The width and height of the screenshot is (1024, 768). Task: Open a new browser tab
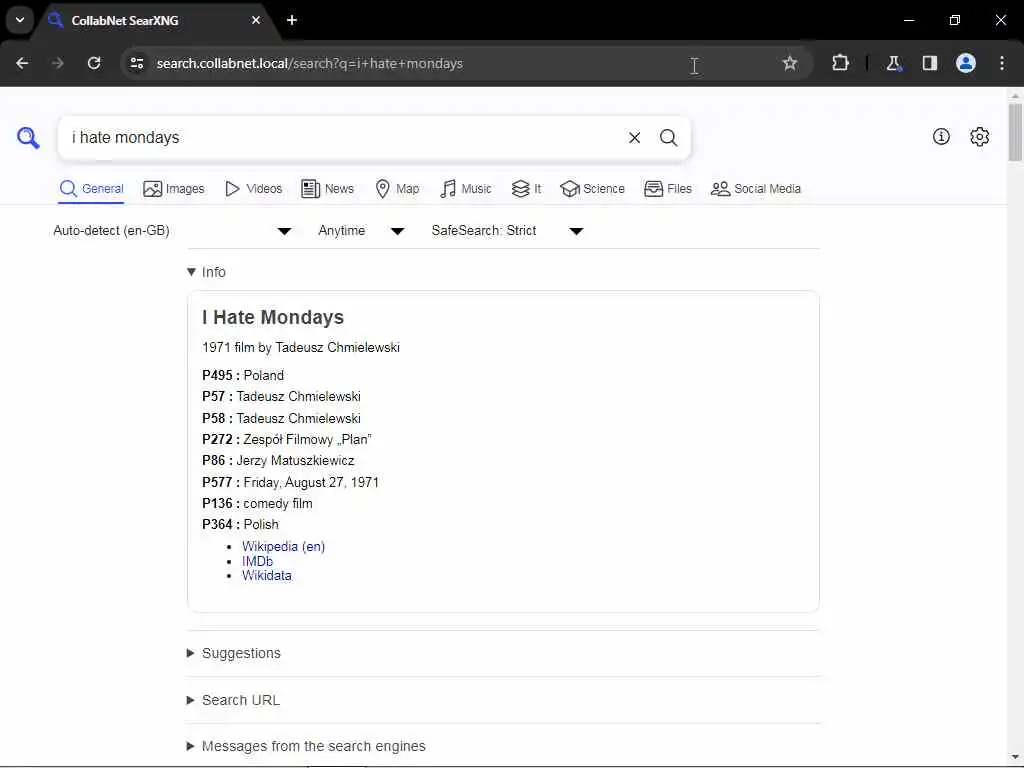[x=292, y=20]
